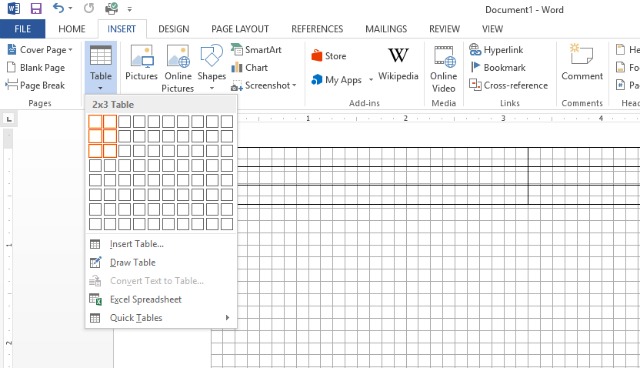640x368 pixels.
Task: Click the Word application icon in title bar
Action: click(x=13, y=8)
